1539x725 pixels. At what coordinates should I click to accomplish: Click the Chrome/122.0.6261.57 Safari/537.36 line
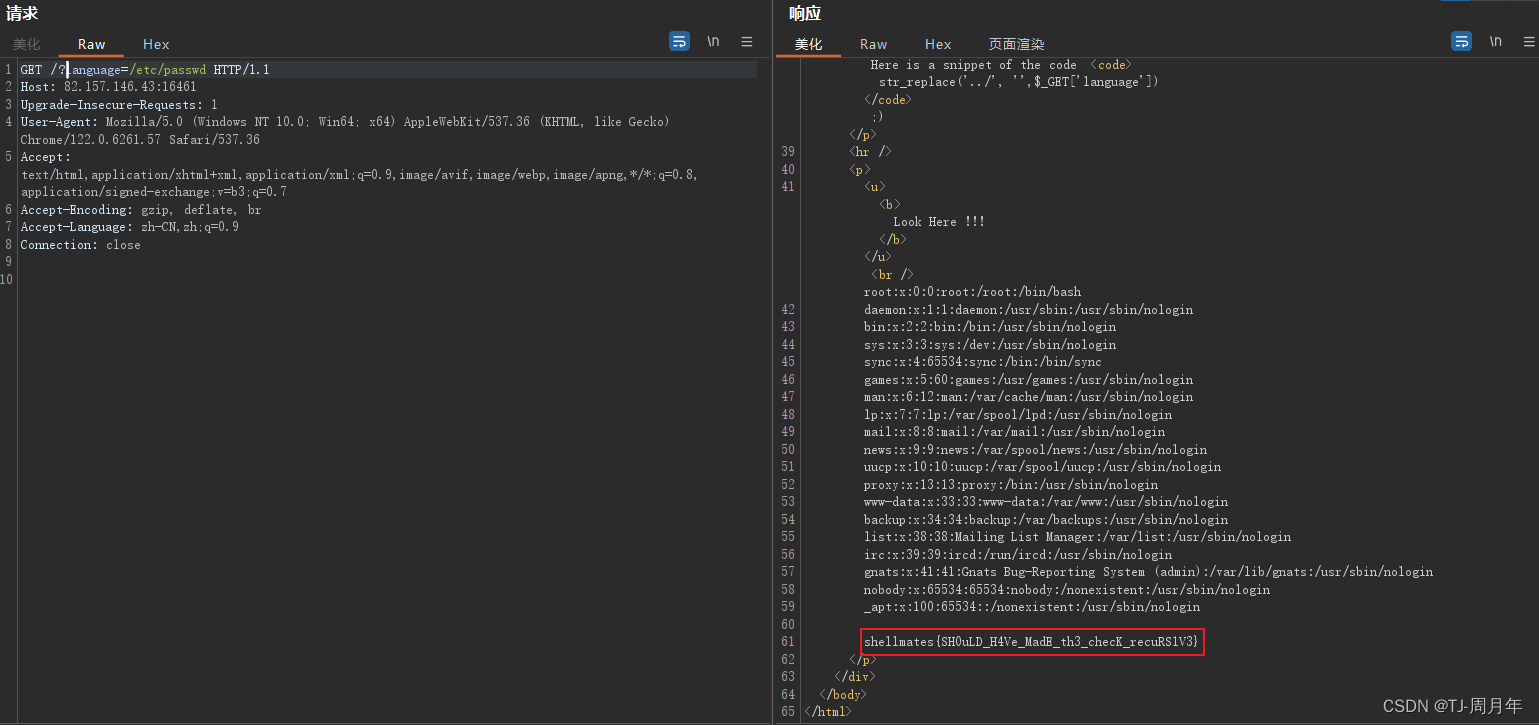(x=140, y=140)
